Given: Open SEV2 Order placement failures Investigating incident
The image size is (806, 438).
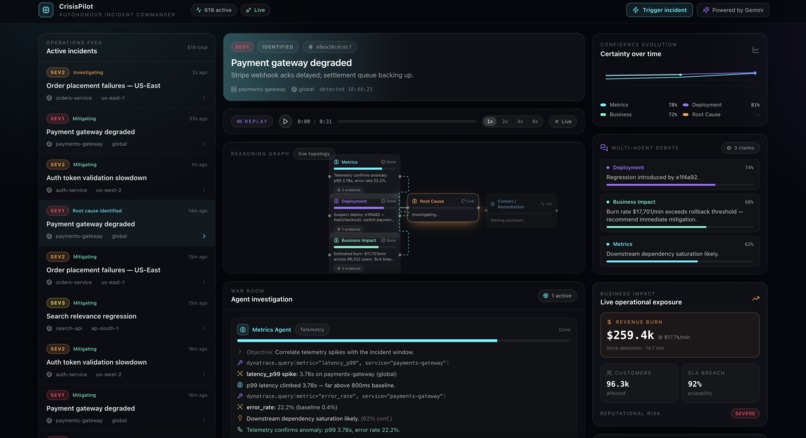Looking at the screenshot, I should pyautogui.click(x=126, y=85).
